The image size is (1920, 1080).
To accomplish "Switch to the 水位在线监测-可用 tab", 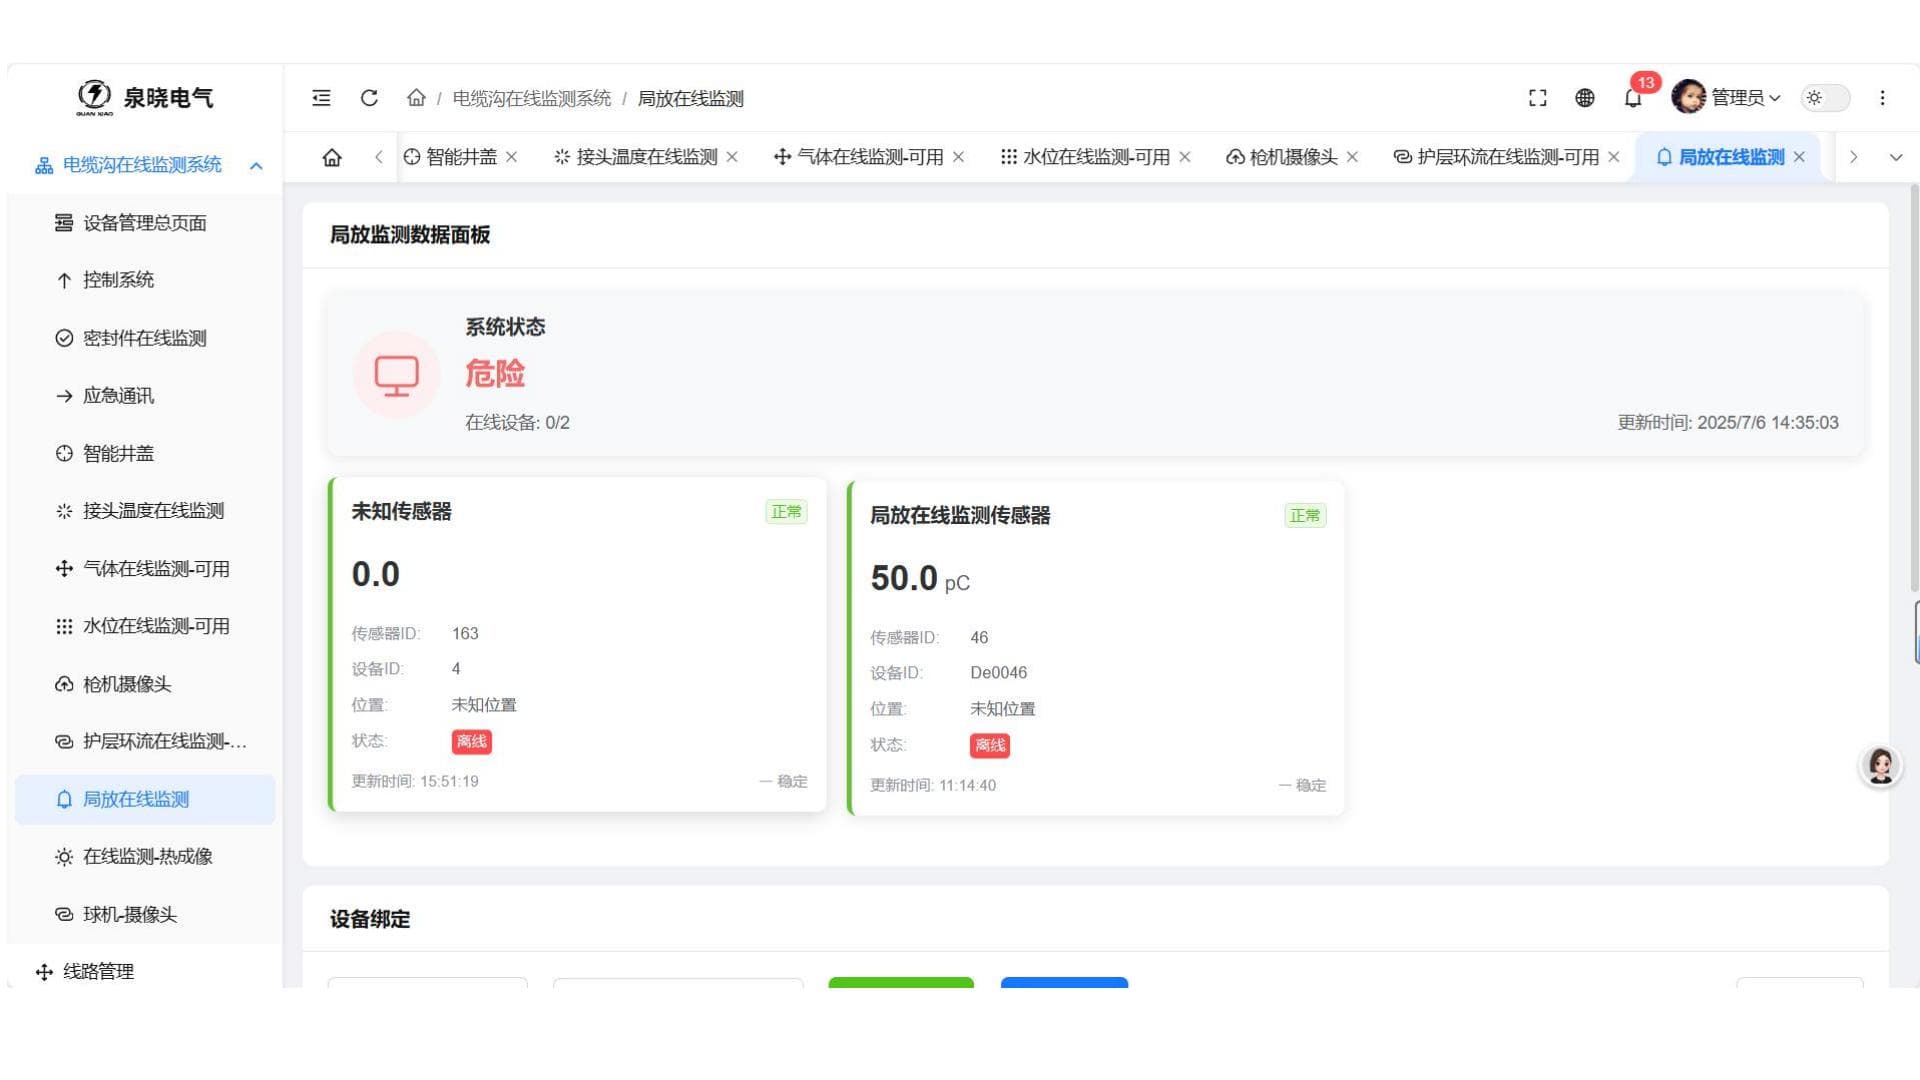I will [x=1085, y=157].
